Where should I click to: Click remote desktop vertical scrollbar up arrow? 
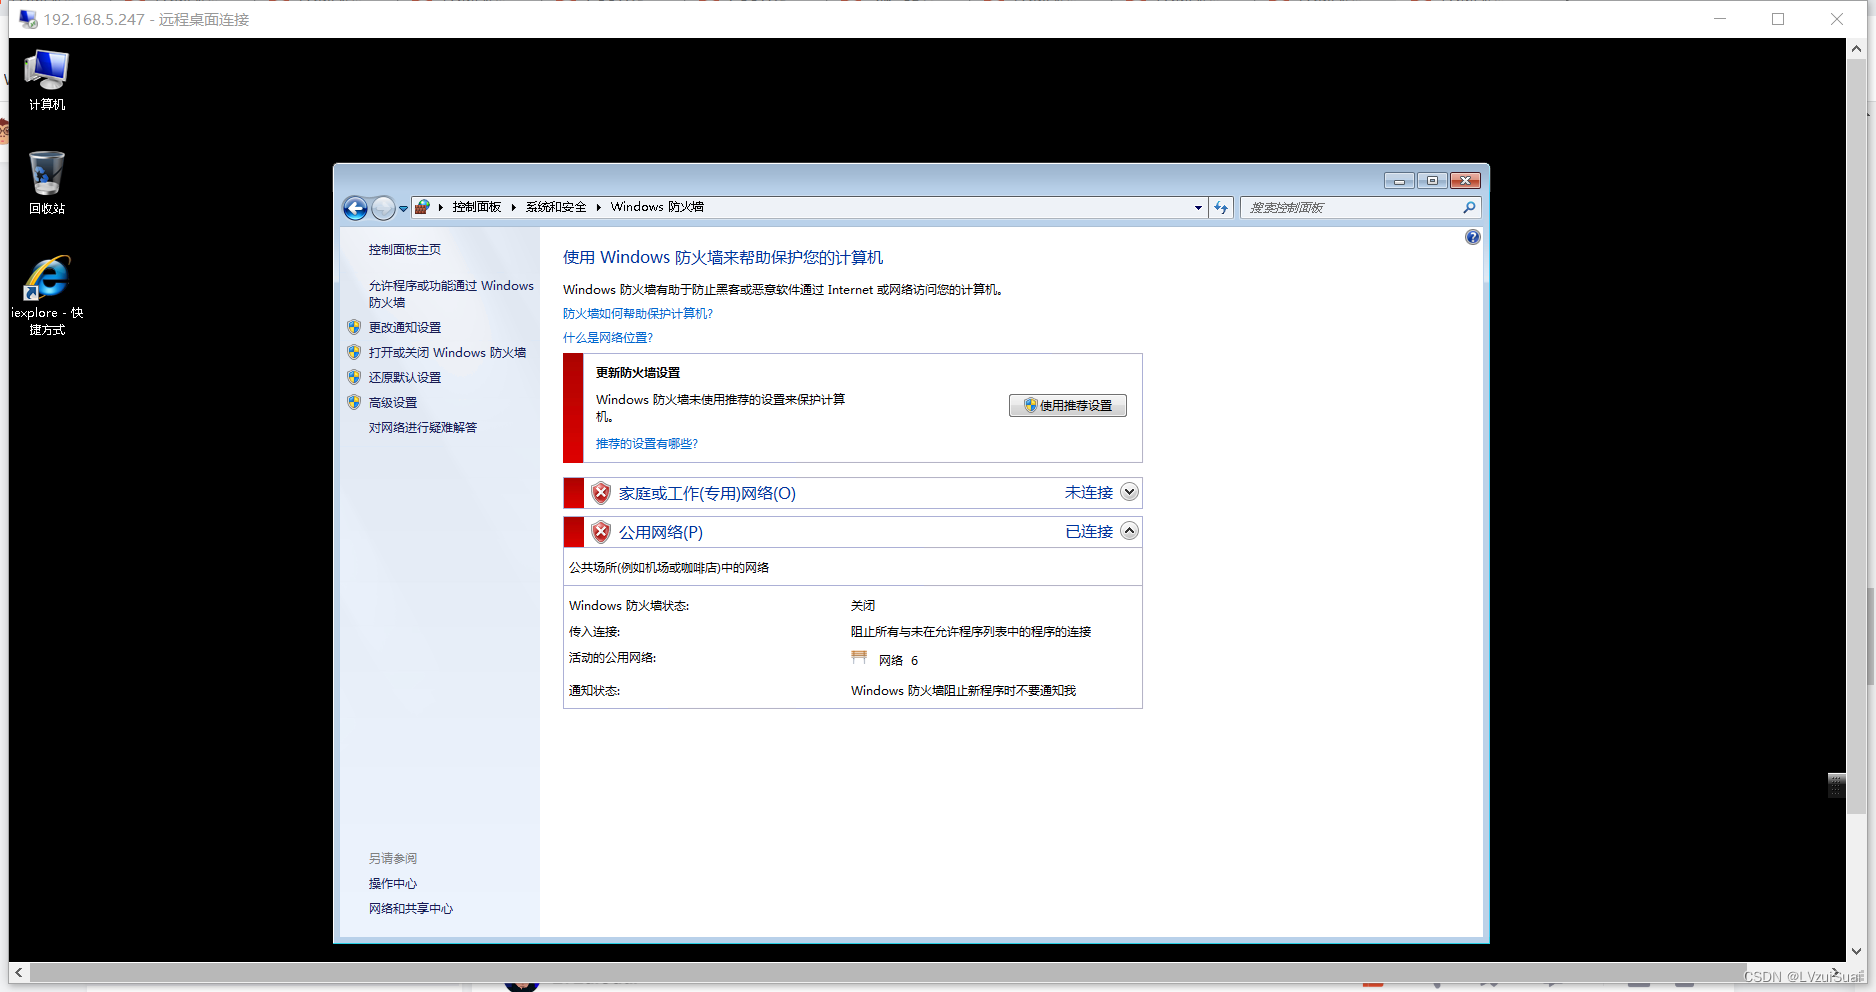[x=1857, y=48]
